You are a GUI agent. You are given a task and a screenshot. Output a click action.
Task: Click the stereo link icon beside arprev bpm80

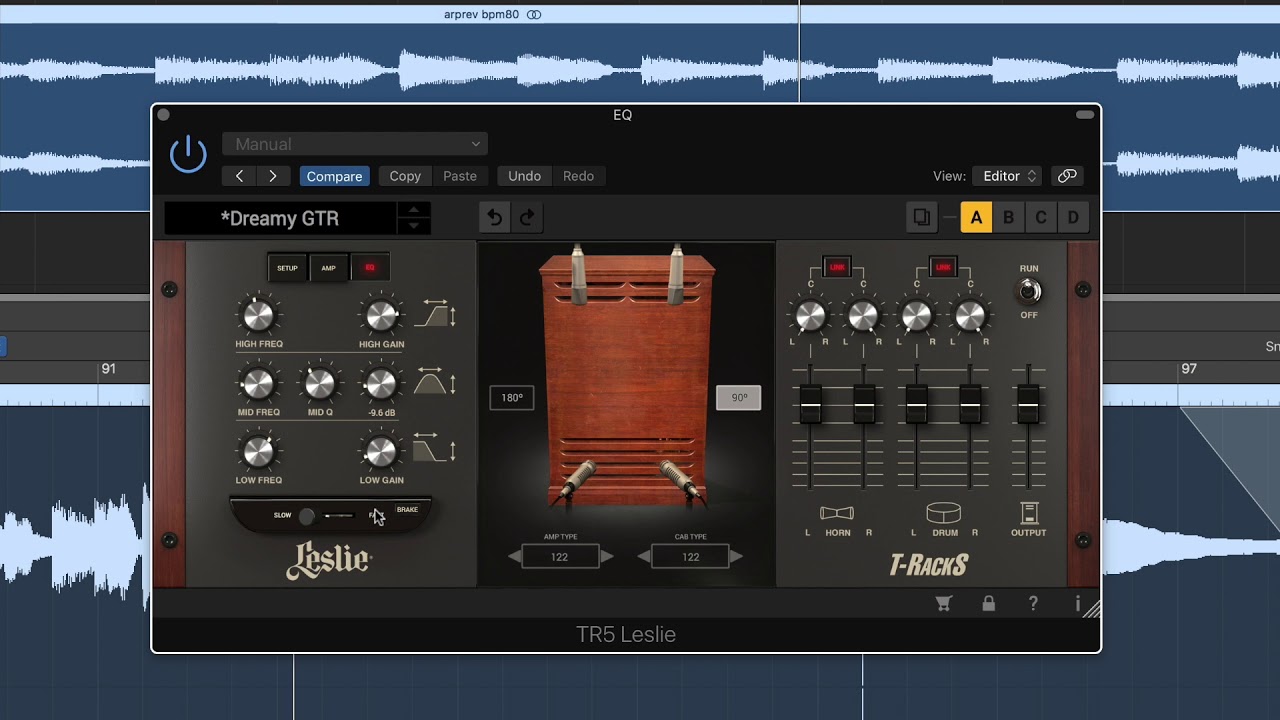point(534,15)
